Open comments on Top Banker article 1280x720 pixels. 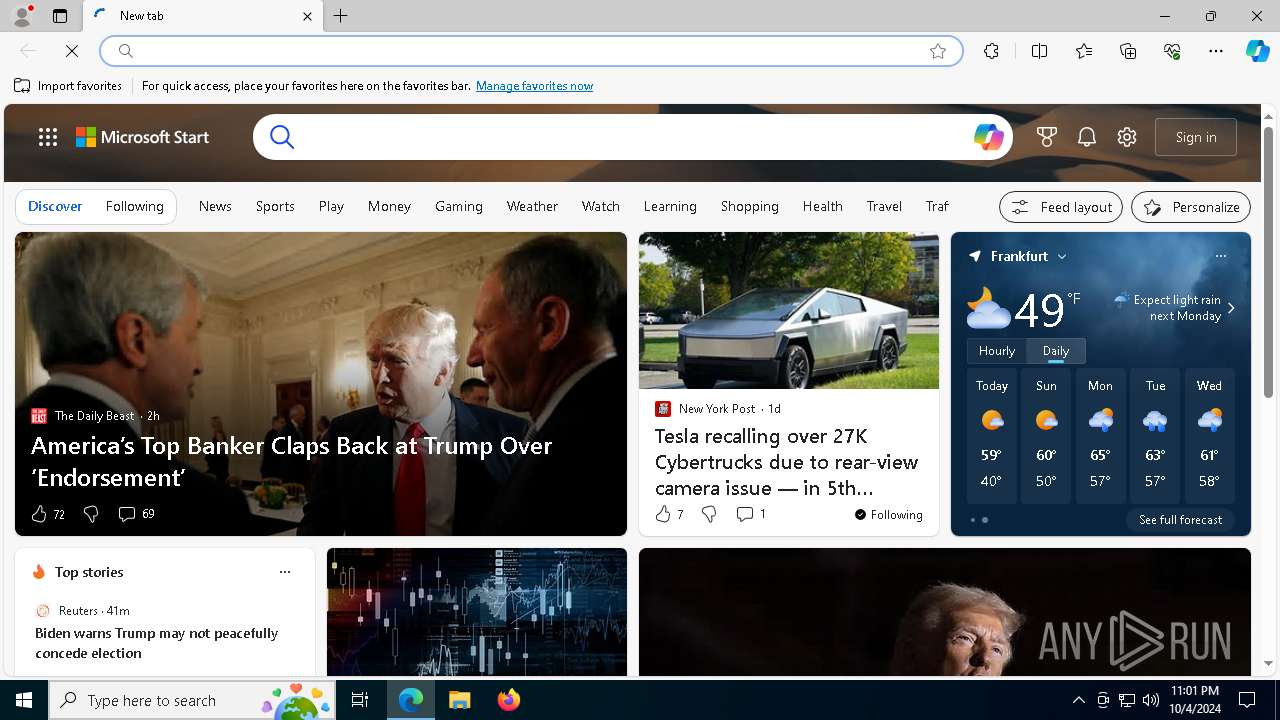click(x=136, y=514)
